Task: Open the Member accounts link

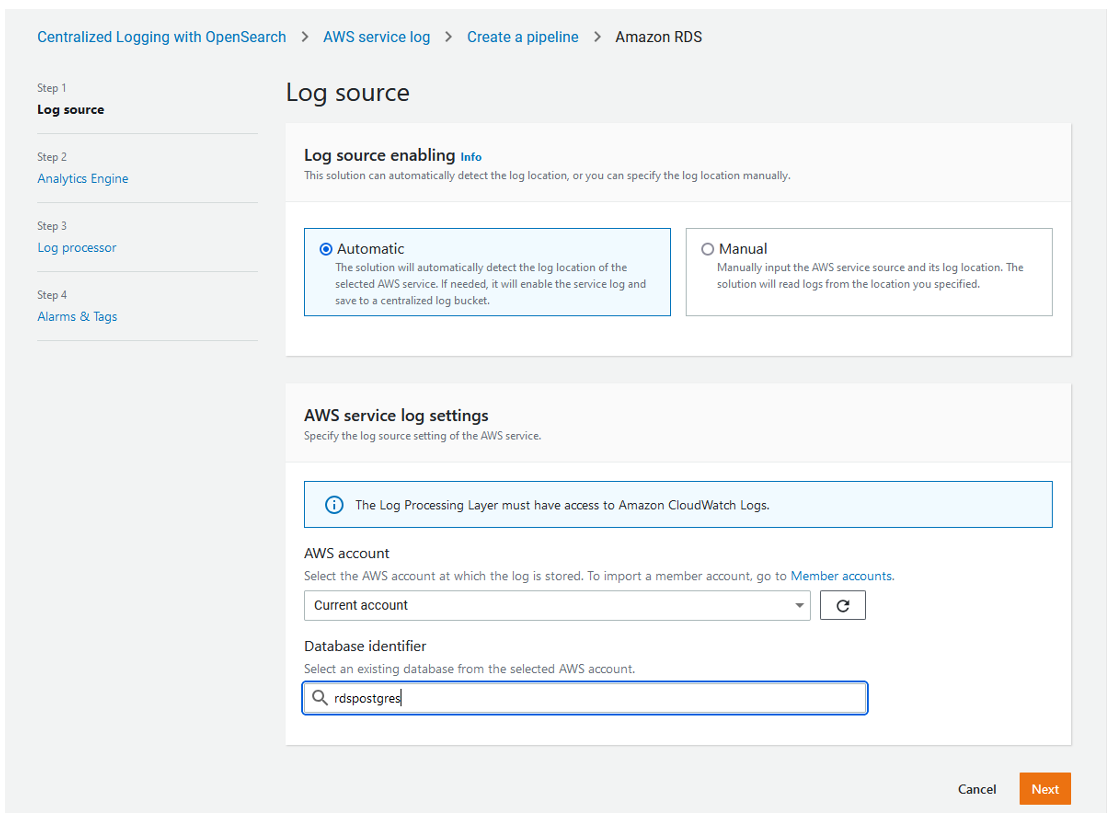Action: click(841, 575)
